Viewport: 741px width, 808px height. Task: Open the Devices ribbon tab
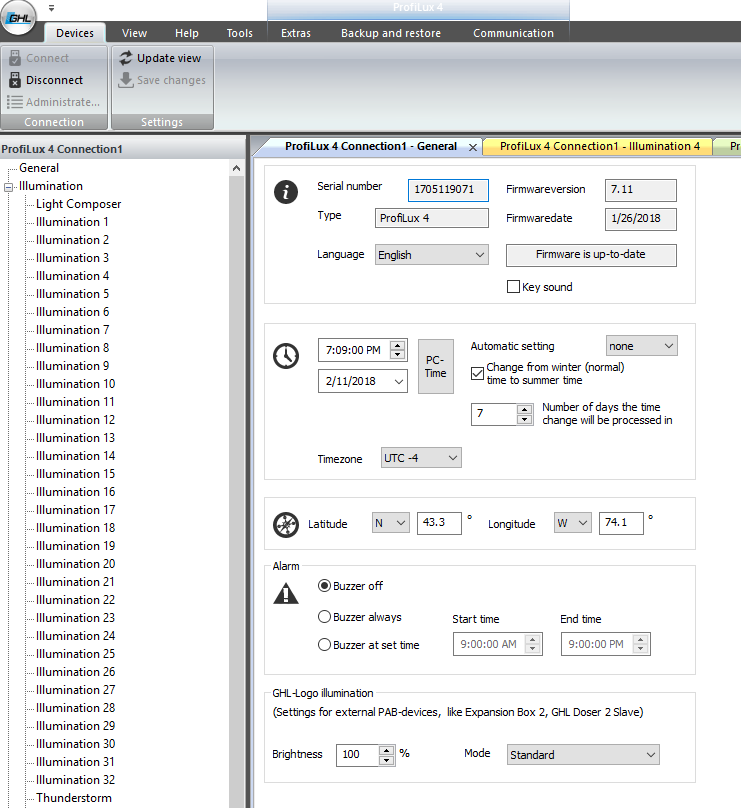75,33
